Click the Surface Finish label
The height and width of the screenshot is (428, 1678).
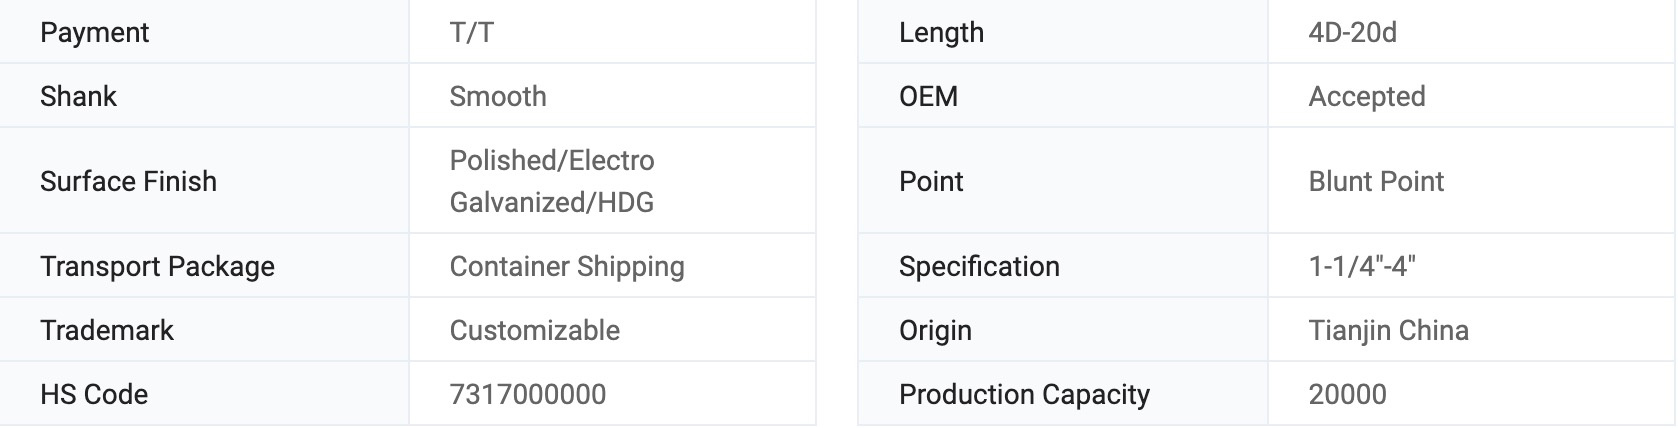click(128, 181)
